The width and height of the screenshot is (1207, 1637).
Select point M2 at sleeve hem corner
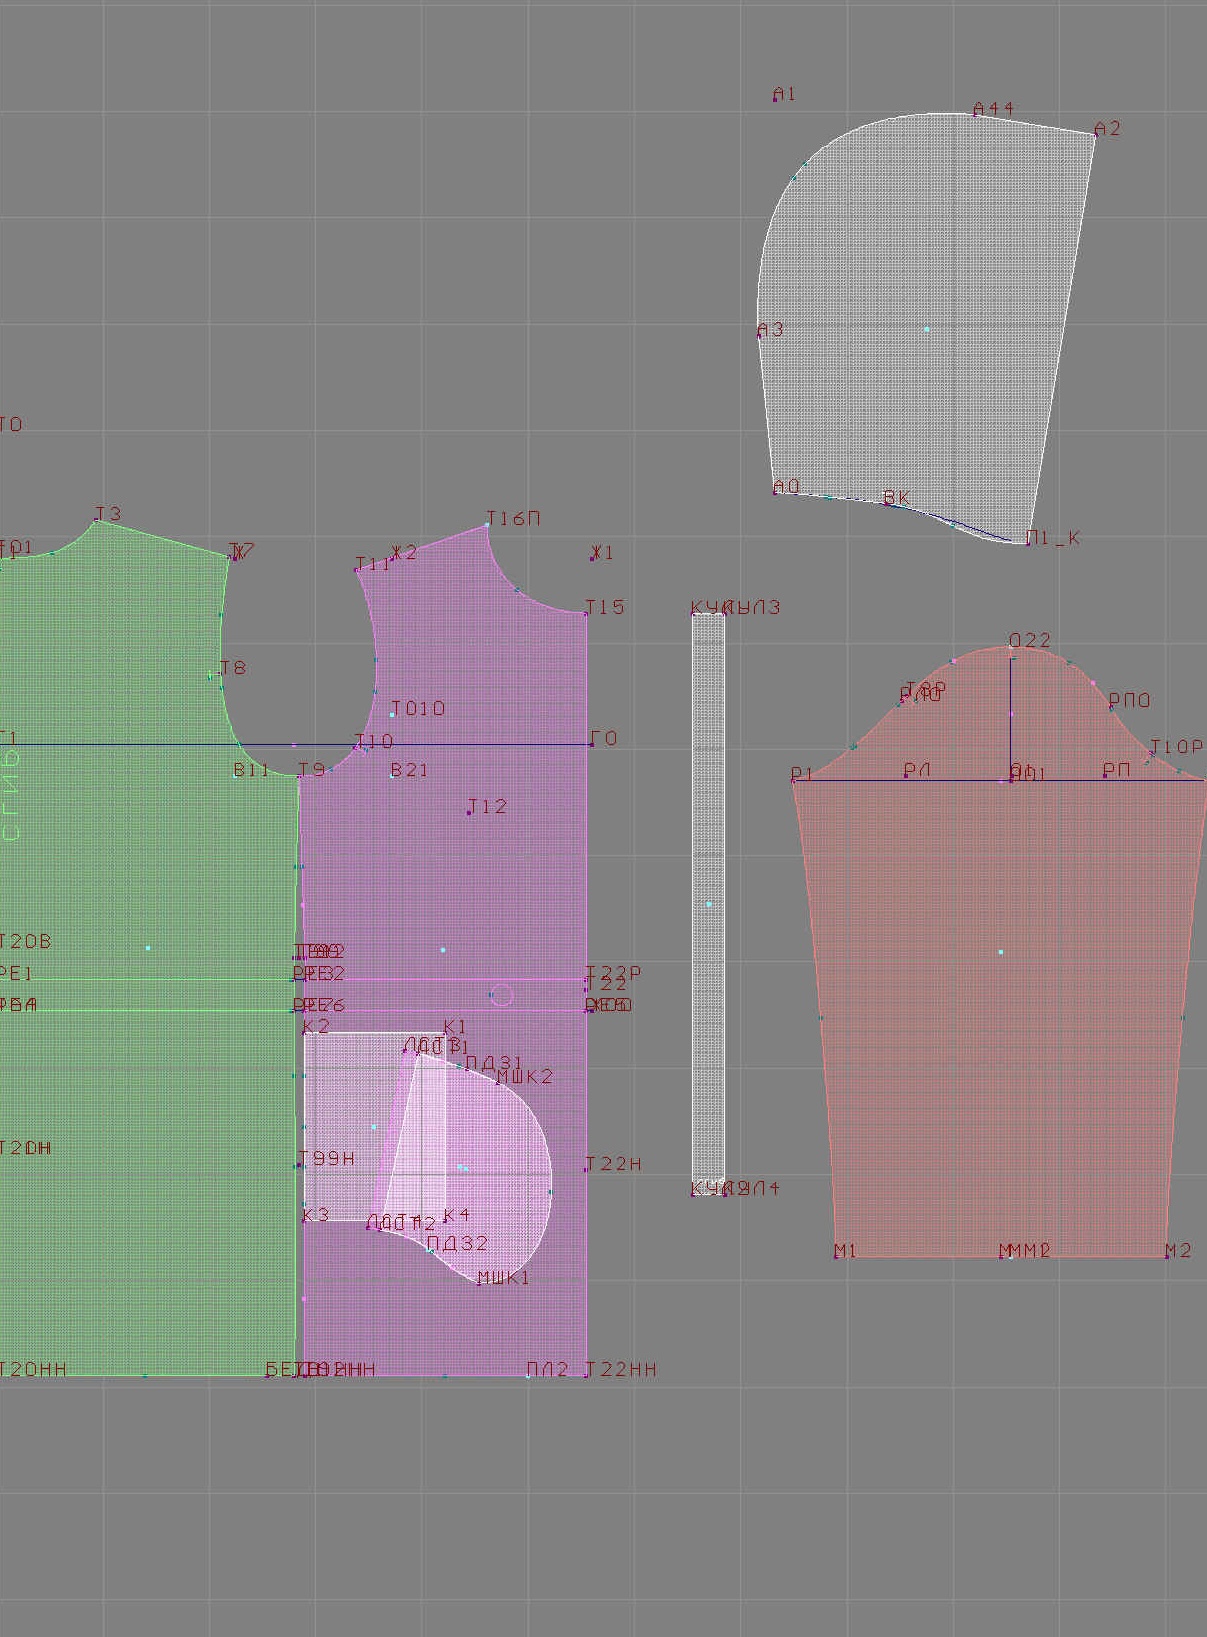tap(1167, 1256)
